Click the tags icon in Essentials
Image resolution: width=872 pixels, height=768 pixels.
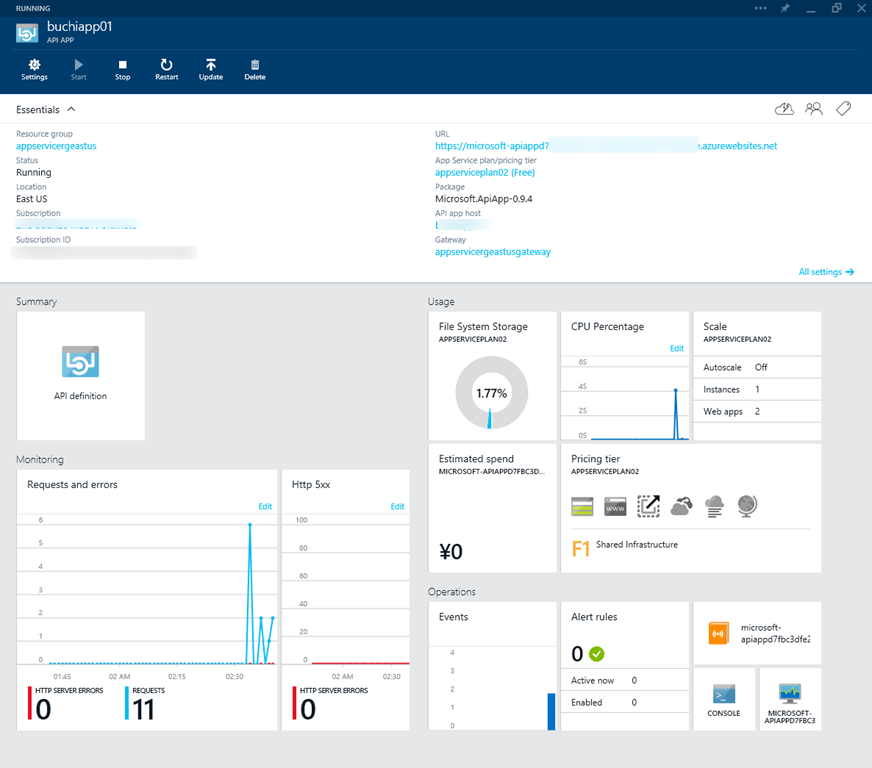(843, 109)
